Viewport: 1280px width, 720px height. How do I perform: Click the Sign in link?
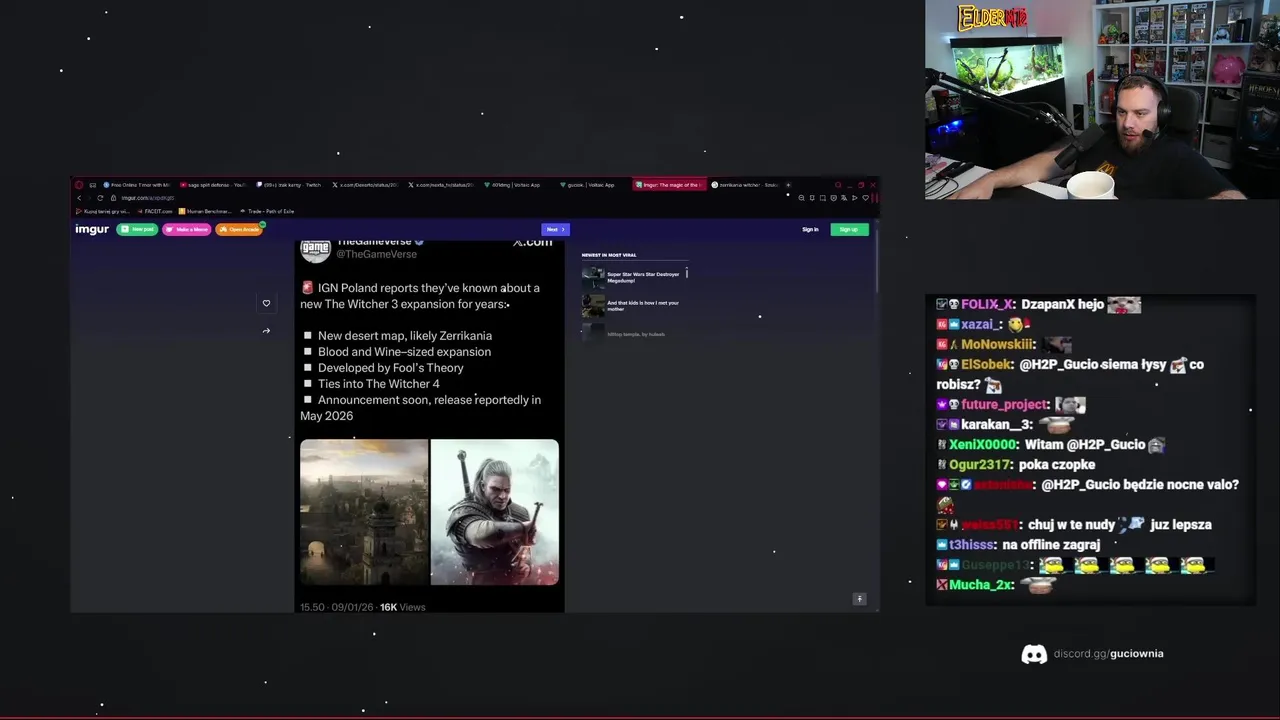pos(810,229)
